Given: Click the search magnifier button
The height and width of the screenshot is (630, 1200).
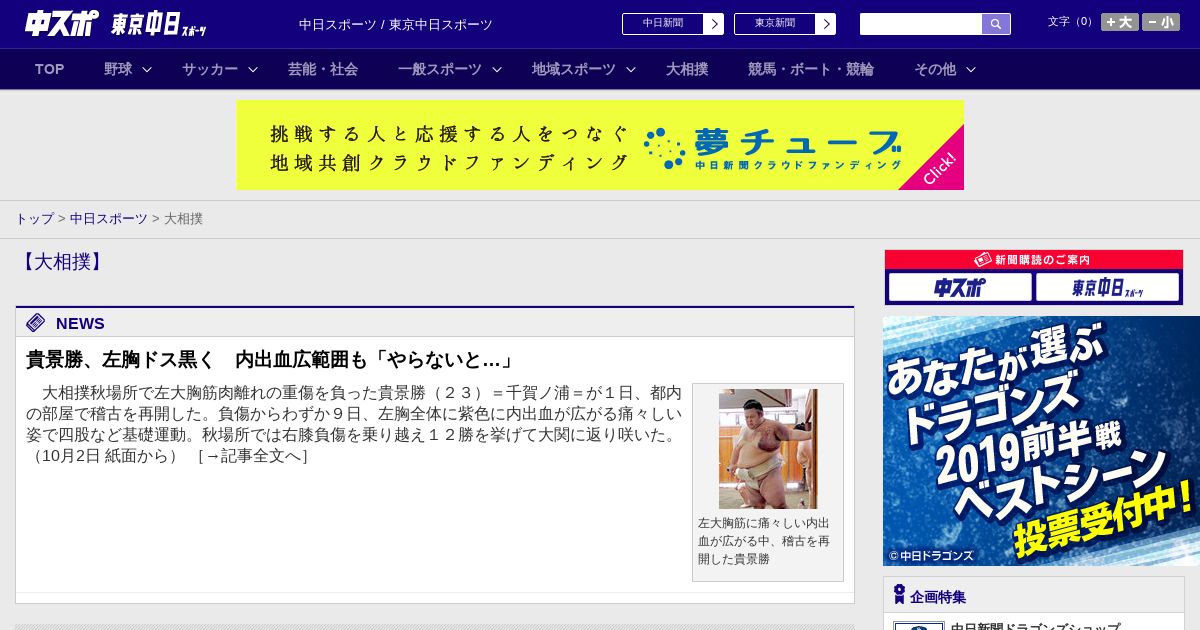Looking at the screenshot, I should coord(996,24).
